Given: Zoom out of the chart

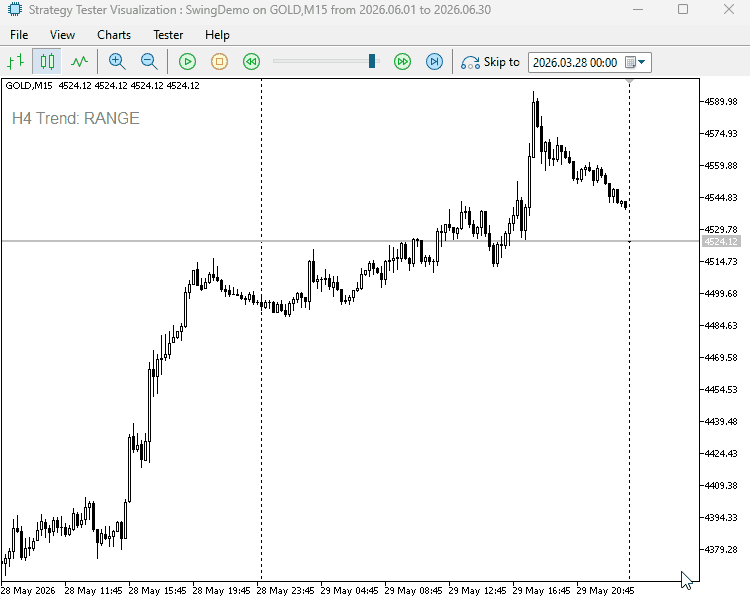Looking at the screenshot, I should tap(149, 62).
